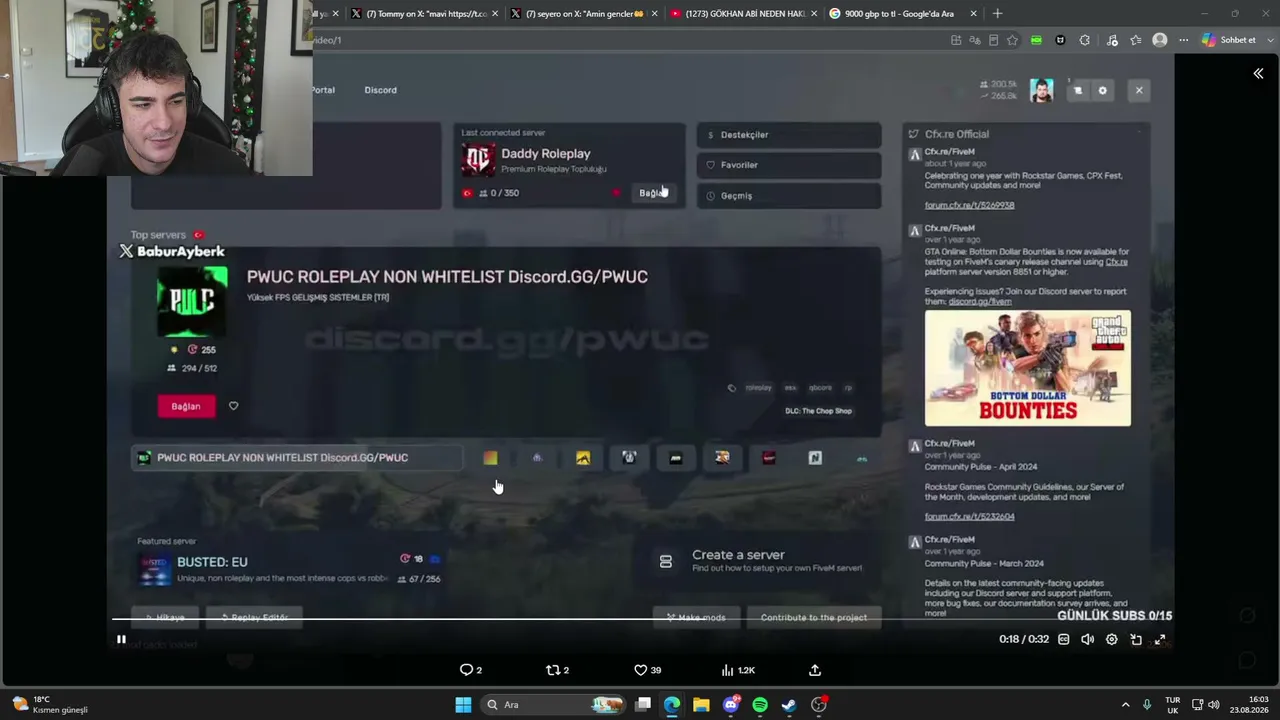Repost using the retweet icon
This screenshot has width=1280, height=720.
[x=552, y=670]
